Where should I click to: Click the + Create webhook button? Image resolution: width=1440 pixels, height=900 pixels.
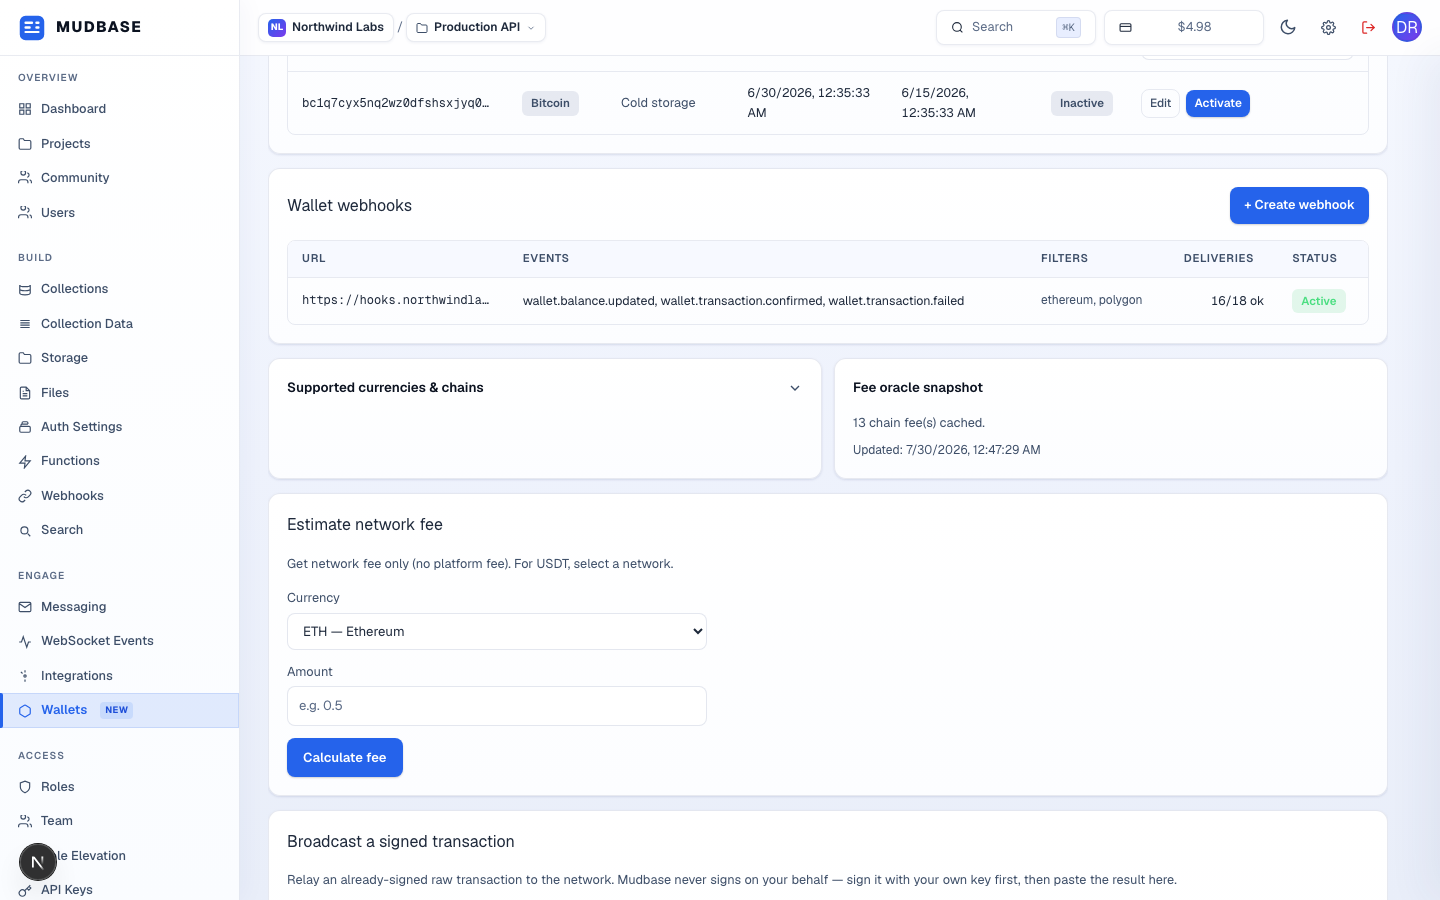[x=1299, y=205]
